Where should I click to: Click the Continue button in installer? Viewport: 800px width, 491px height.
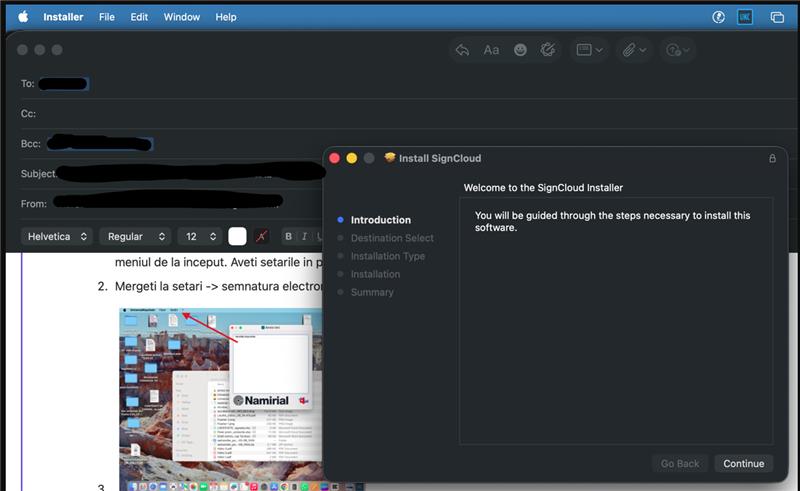tap(743, 463)
